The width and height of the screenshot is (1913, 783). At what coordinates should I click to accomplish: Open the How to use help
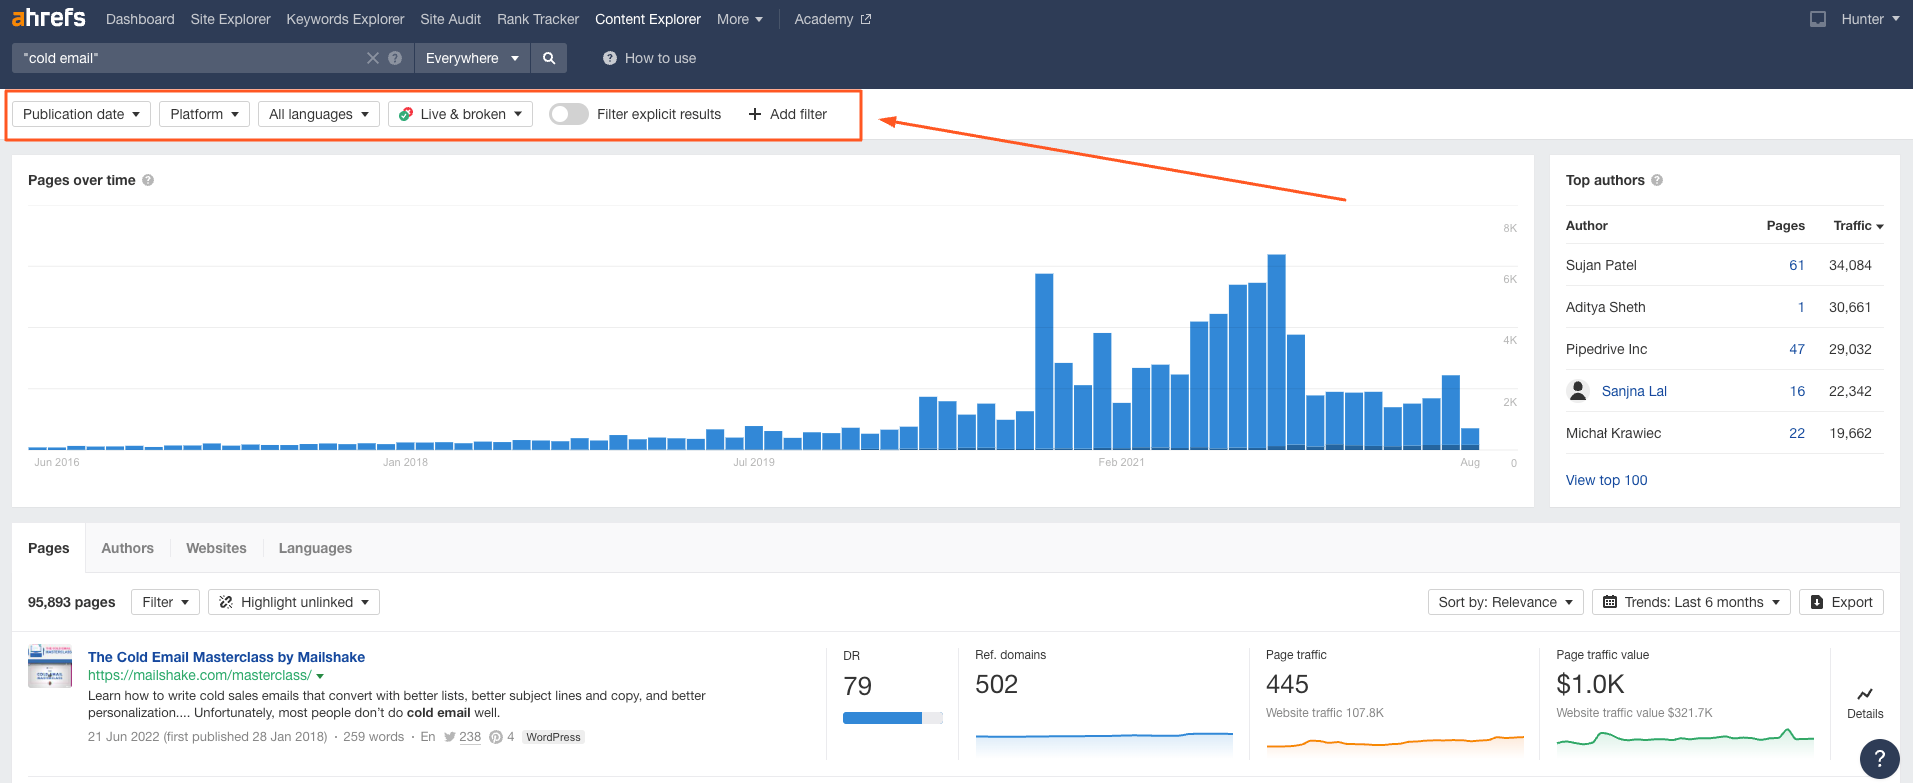click(650, 58)
